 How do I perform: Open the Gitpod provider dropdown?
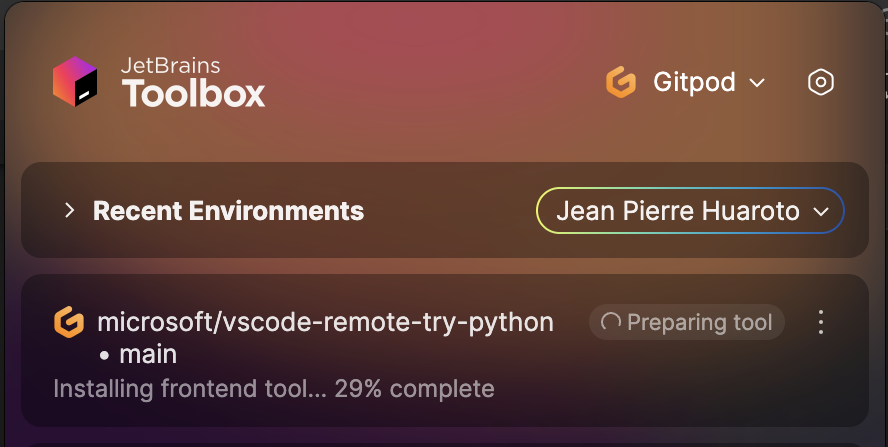click(x=686, y=83)
